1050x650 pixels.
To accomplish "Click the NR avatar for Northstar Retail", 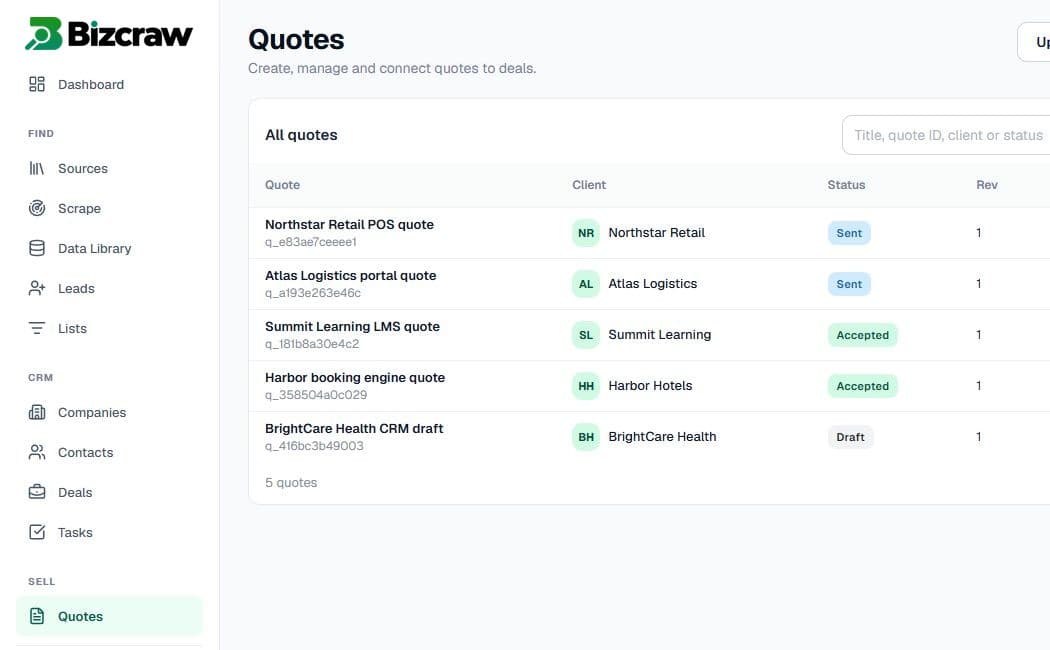I will click(x=586, y=233).
